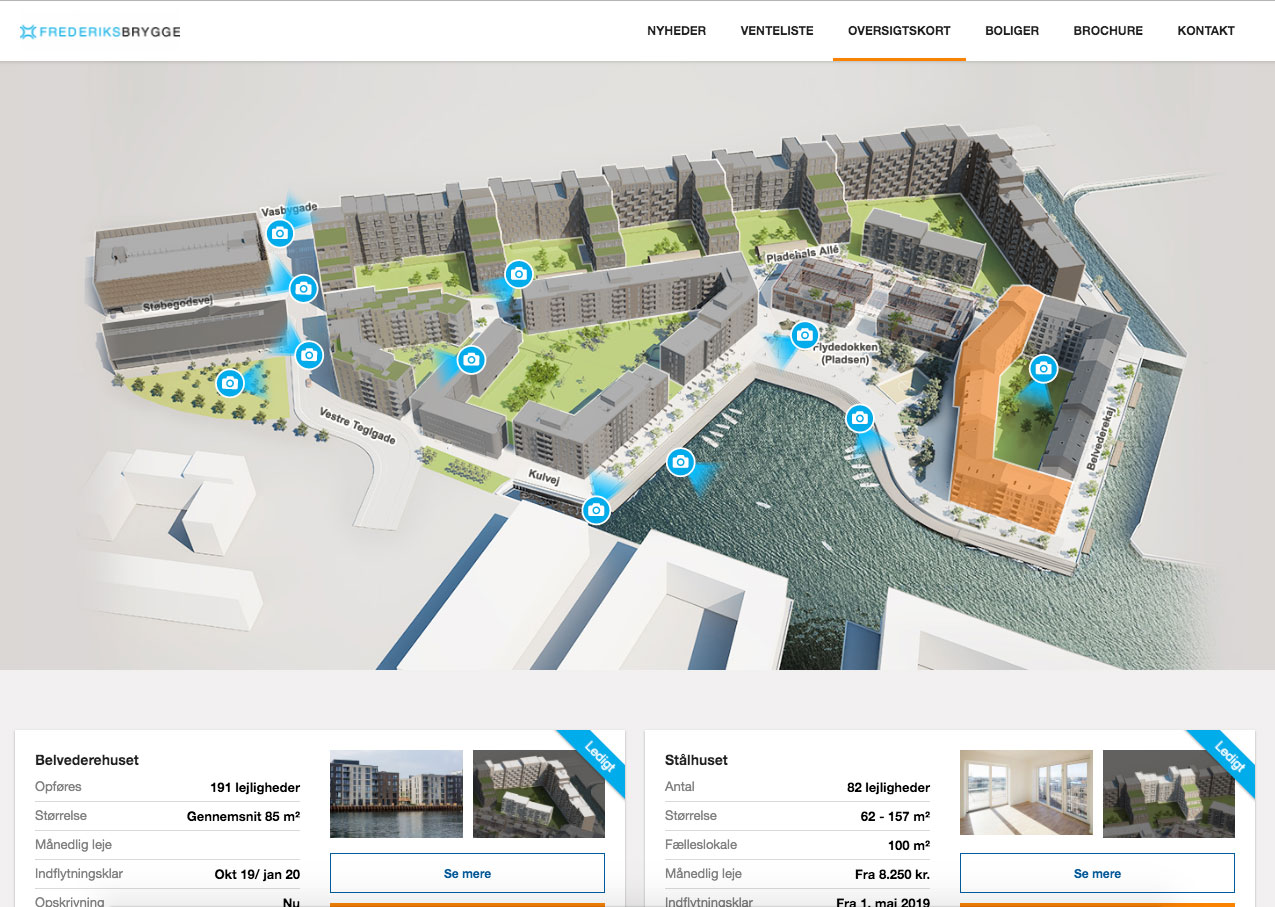Click Belvederehuset heading
Image resolution: width=1275 pixels, height=907 pixels.
(x=87, y=760)
